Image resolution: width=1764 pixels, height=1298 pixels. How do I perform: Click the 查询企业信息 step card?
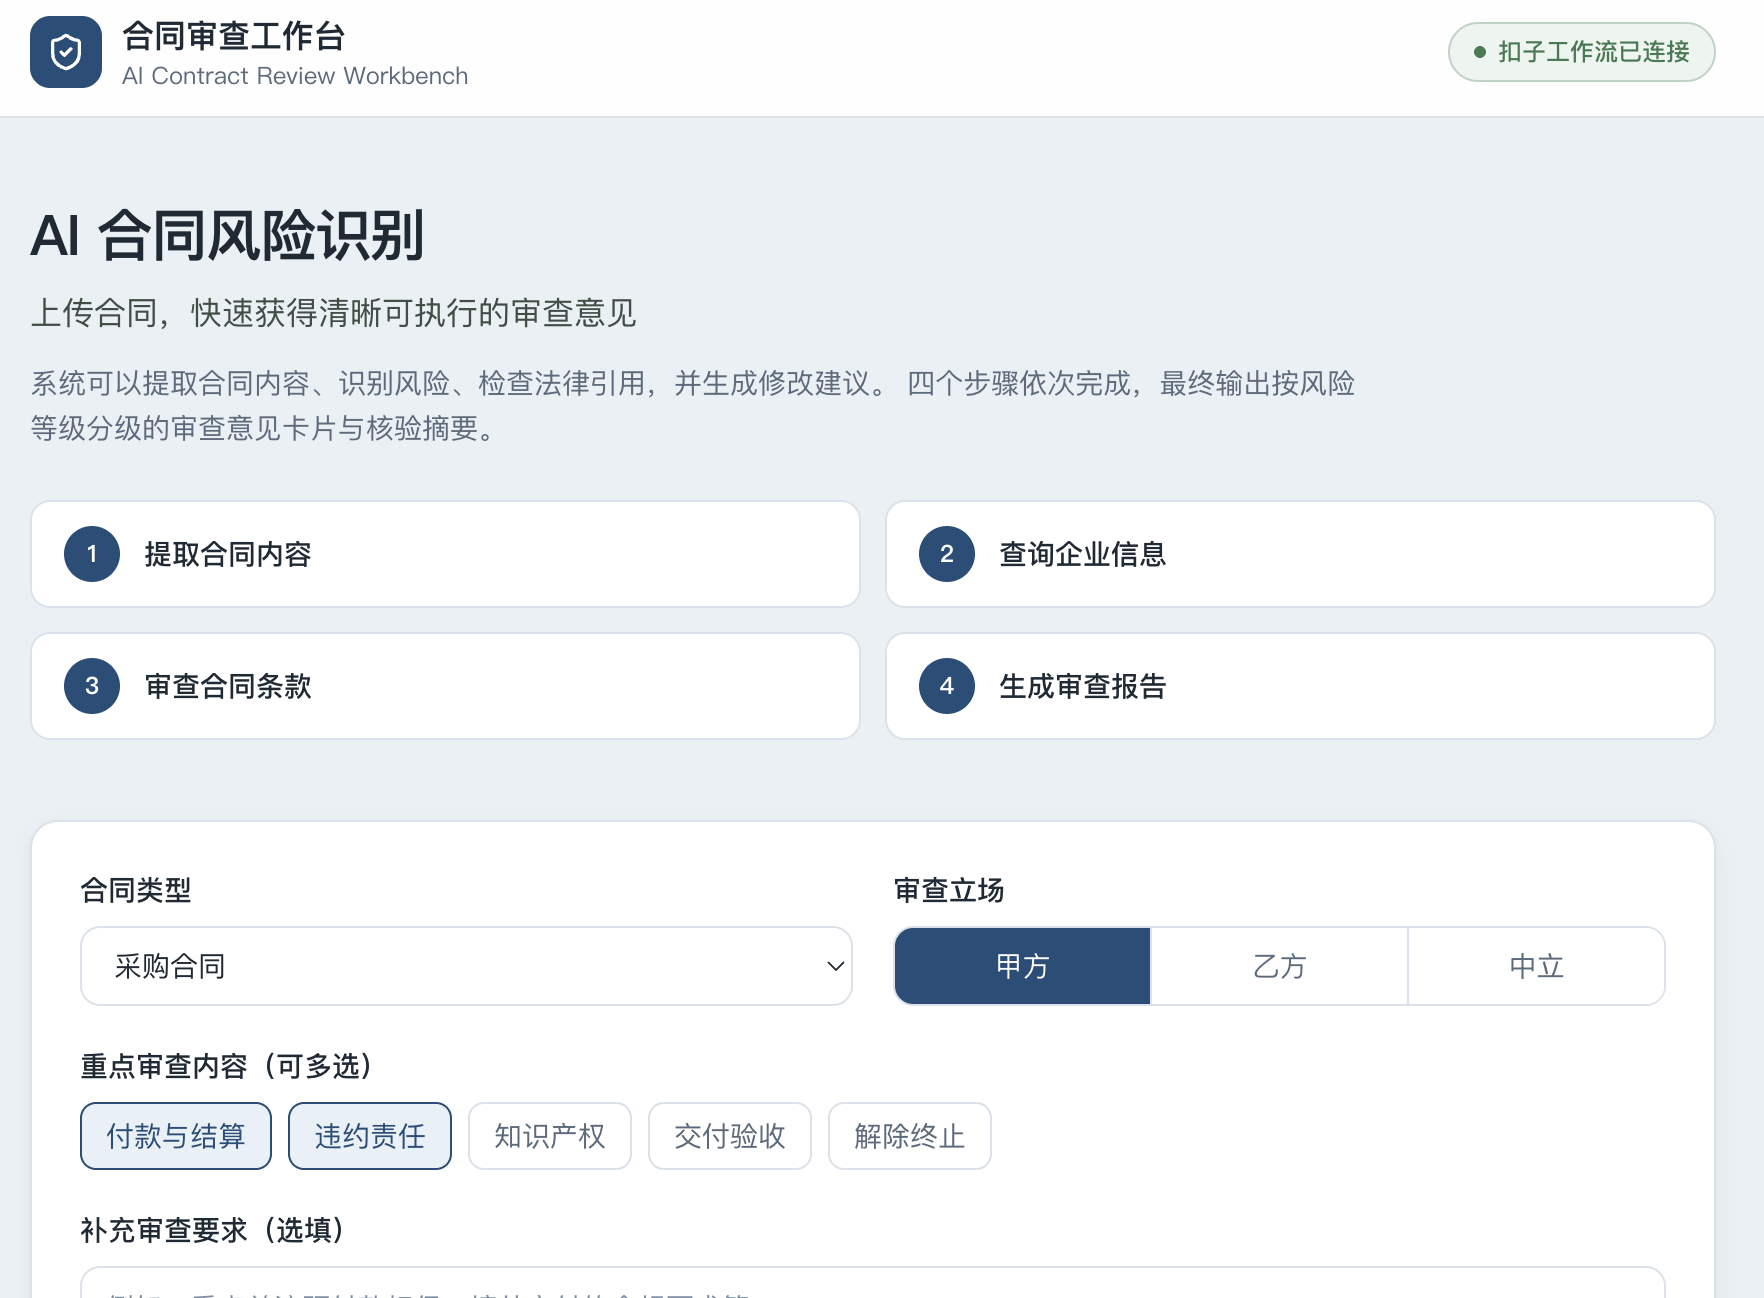(x=1301, y=554)
